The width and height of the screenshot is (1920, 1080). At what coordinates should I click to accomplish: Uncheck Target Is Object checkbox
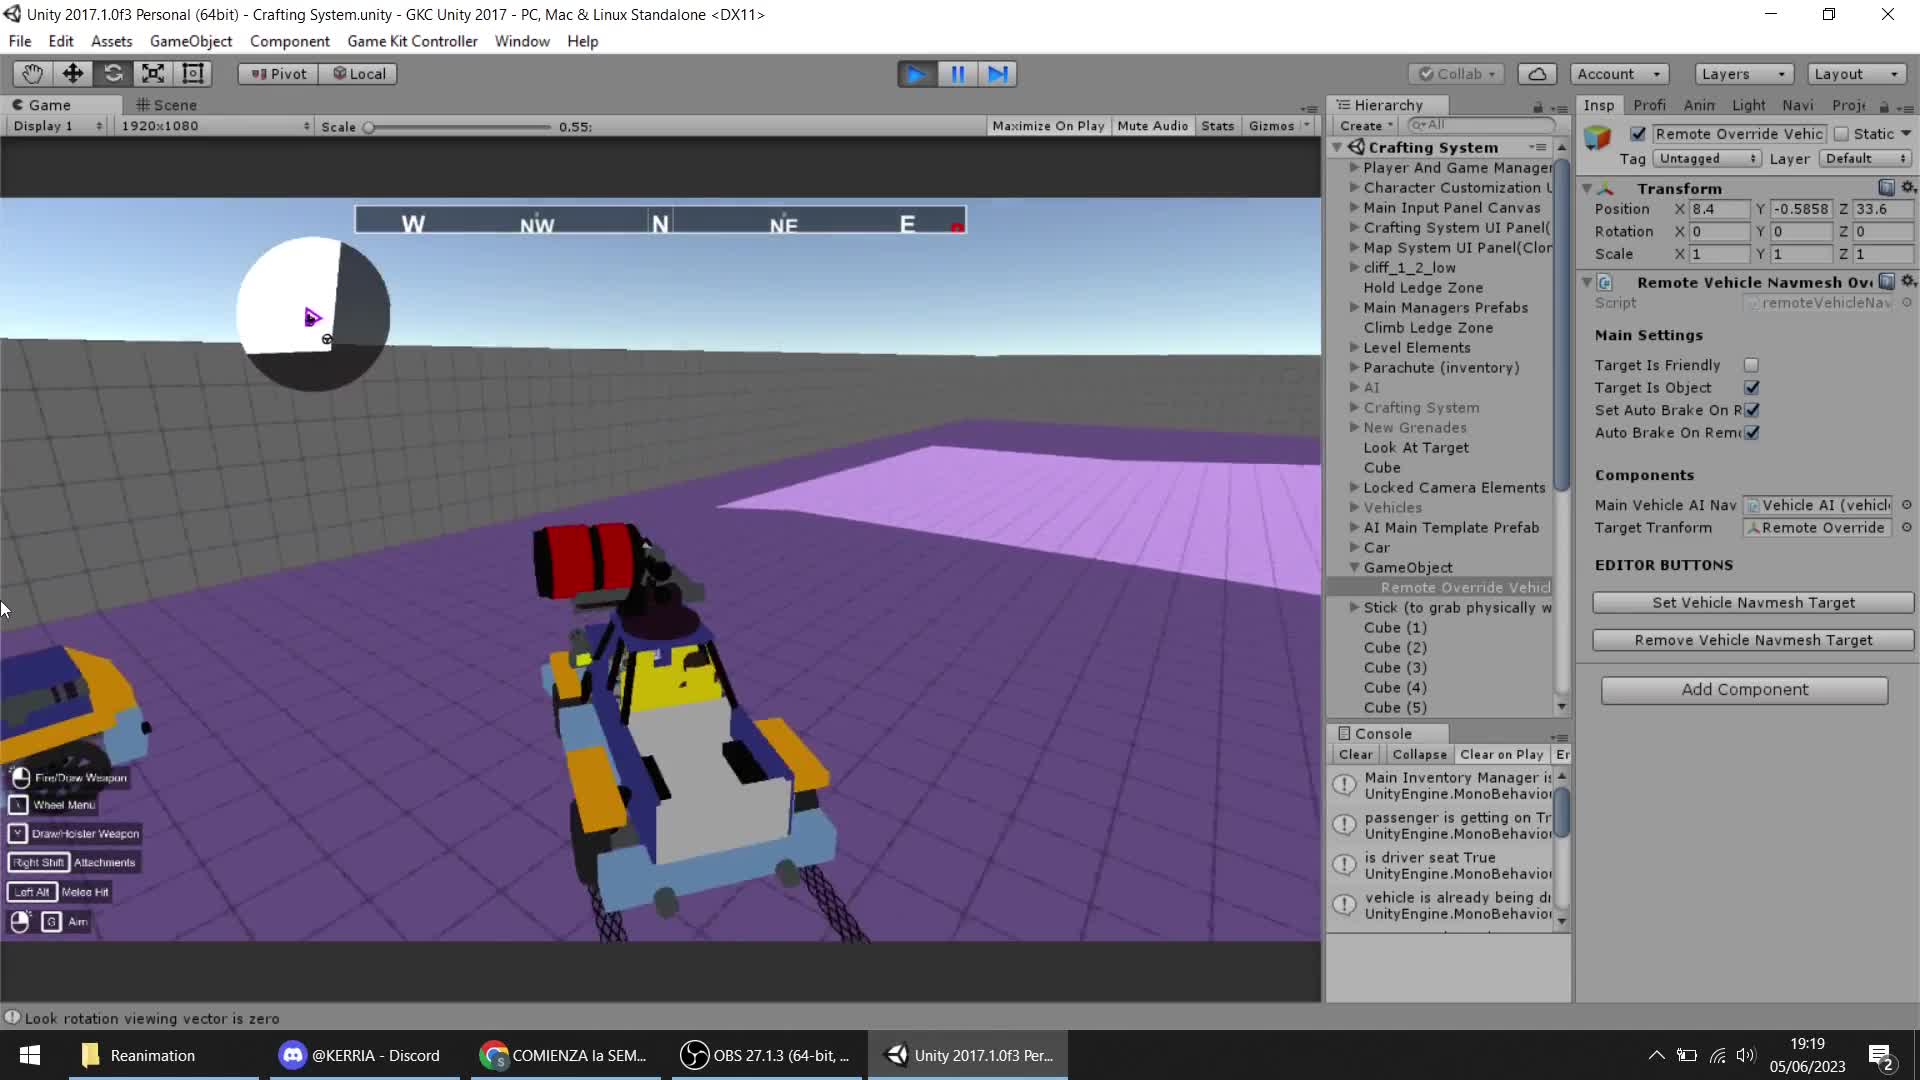coord(1751,388)
